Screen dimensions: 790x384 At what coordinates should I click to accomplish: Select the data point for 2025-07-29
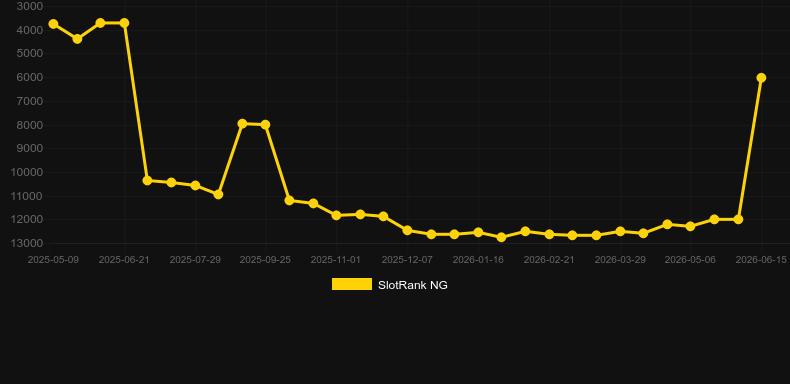[x=195, y=185]
